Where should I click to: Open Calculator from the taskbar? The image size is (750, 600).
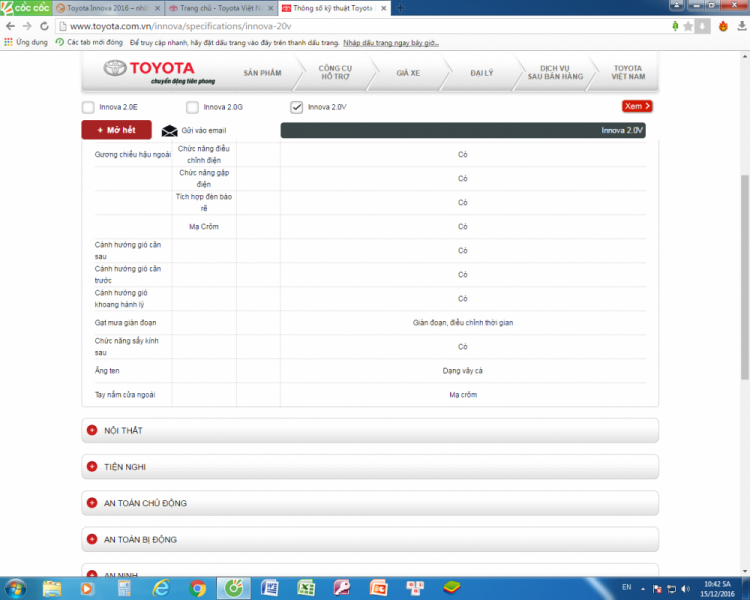click(x=124, y=588)
